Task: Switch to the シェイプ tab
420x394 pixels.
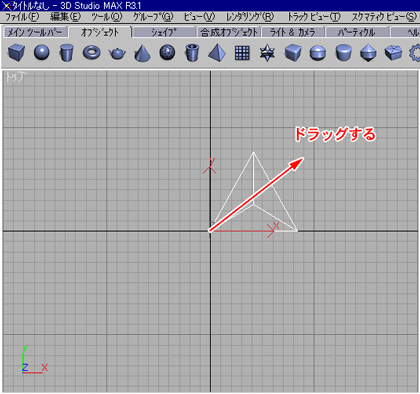Action: coord(164,32)
